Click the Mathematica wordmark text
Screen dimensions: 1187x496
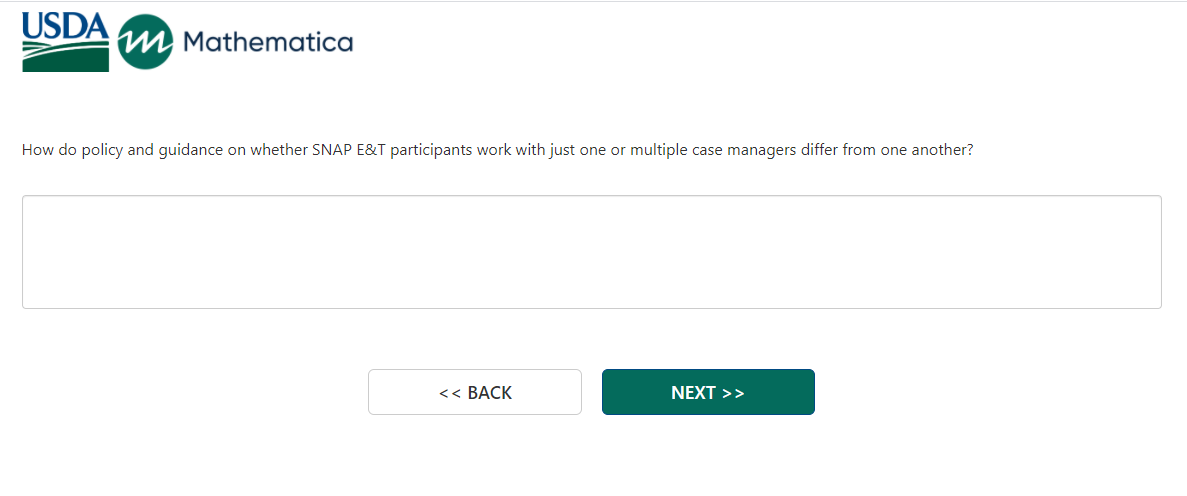(x=268, y=42)
